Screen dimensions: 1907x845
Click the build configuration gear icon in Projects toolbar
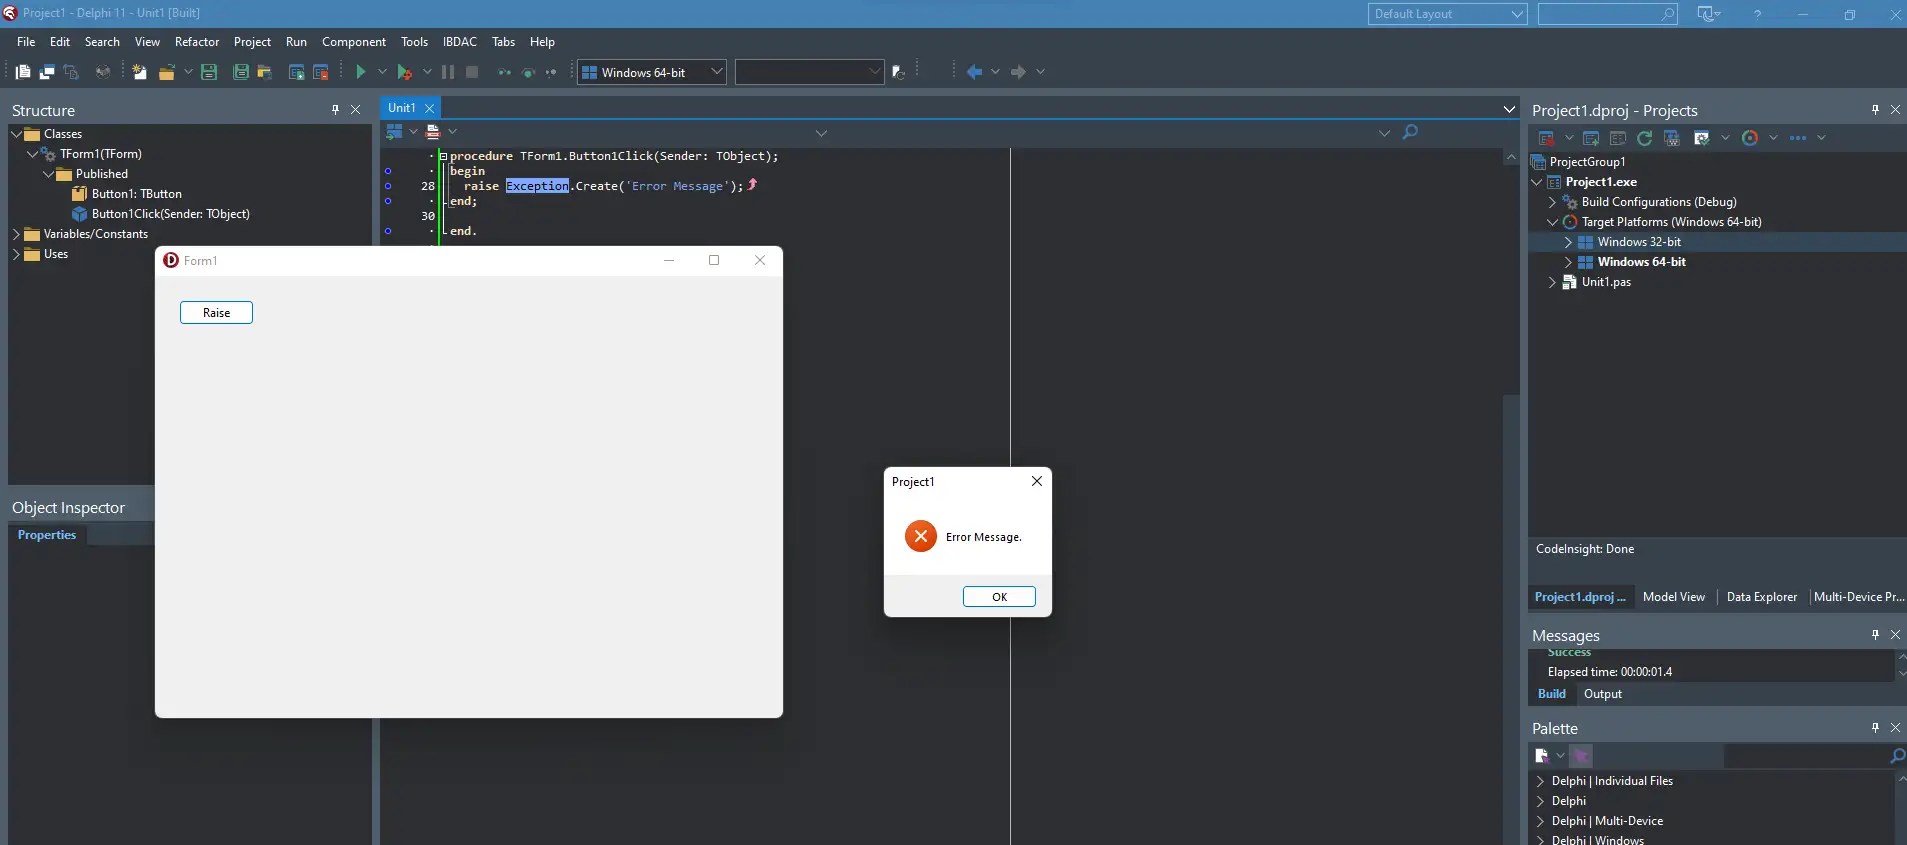(x=1701, y=137)
